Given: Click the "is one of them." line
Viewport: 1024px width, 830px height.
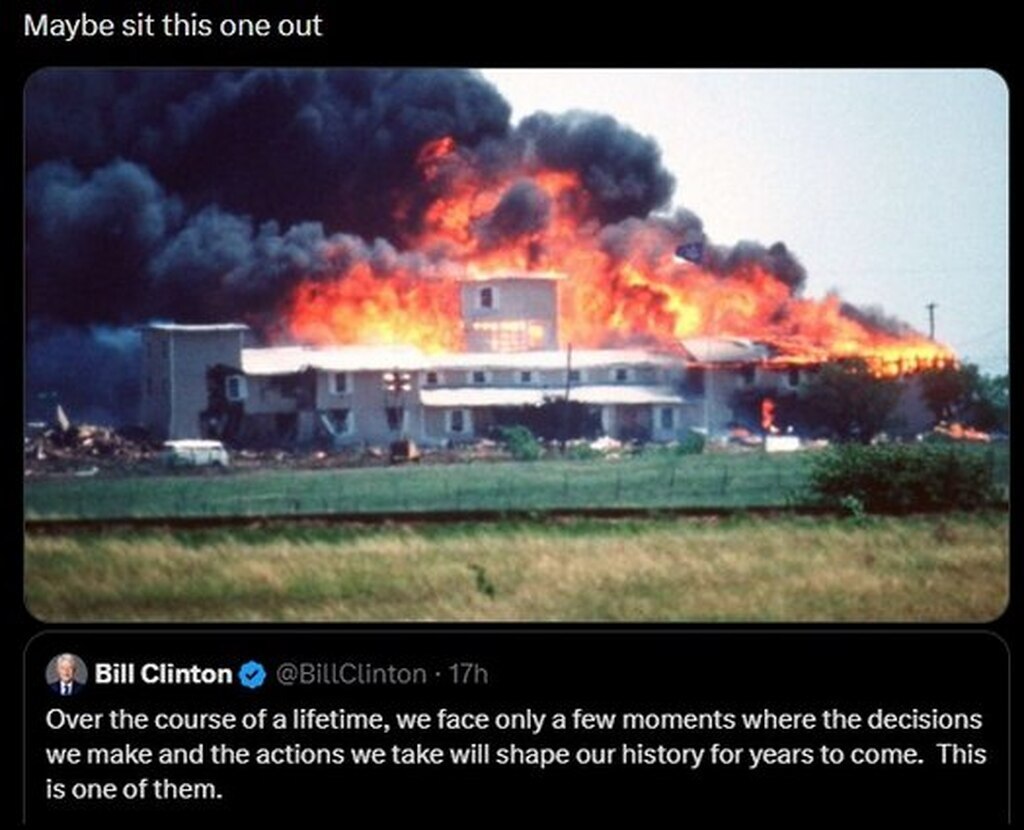Looking at the screenshot, I should coord(134,790).
